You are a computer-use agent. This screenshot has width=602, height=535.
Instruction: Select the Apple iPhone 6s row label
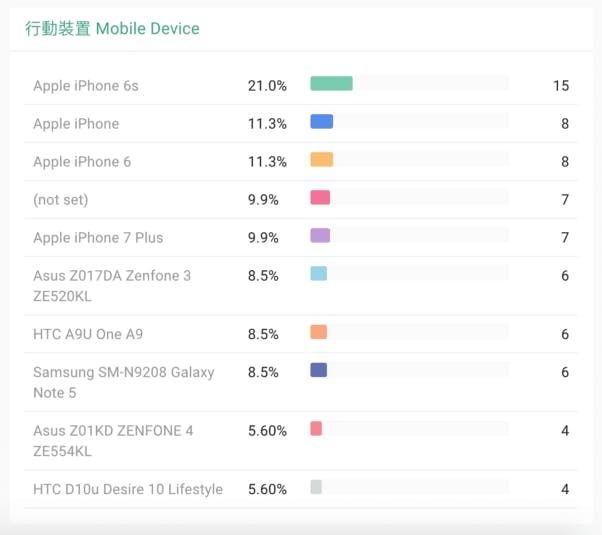[86, 86]
